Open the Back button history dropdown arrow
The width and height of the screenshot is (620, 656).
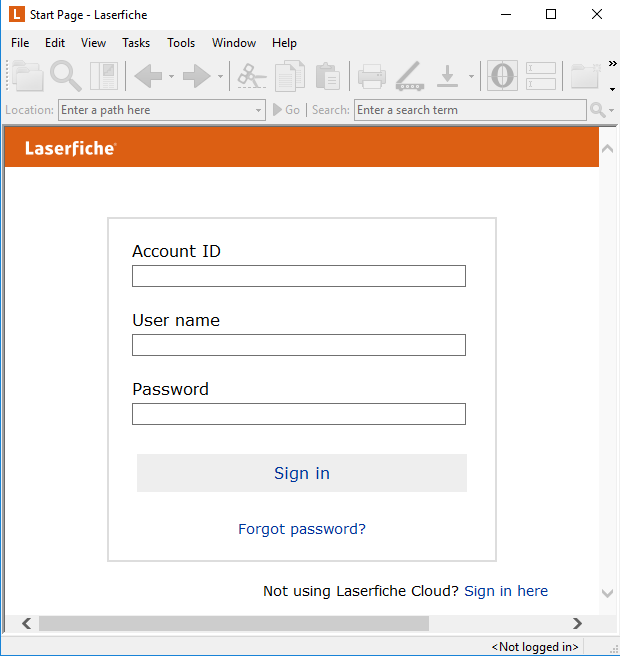[x=172, y=77]
